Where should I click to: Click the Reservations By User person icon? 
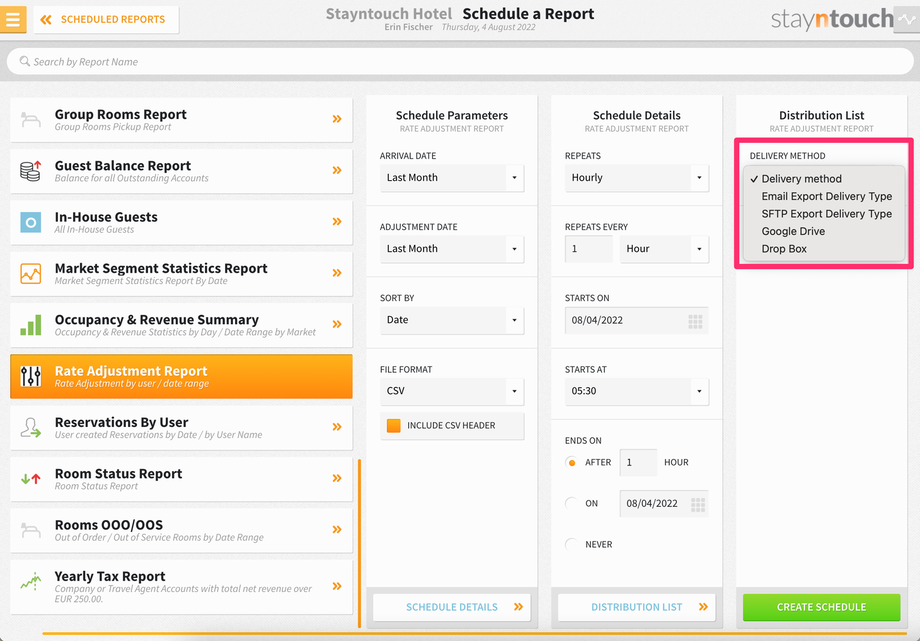point(31,427)
